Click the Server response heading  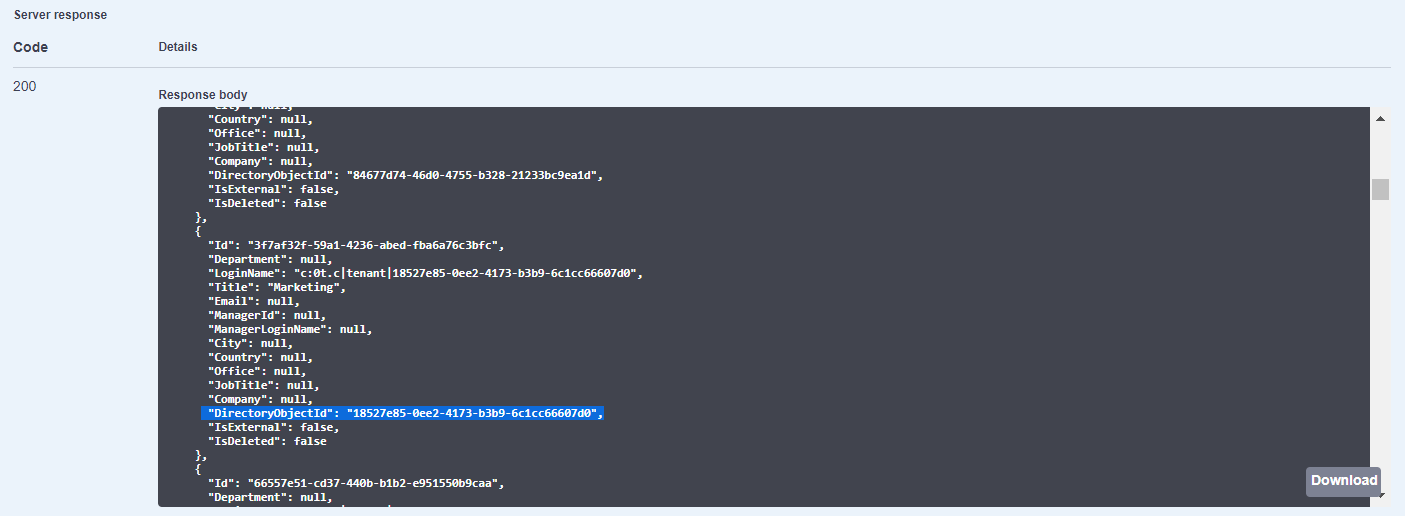click(60, 15)
